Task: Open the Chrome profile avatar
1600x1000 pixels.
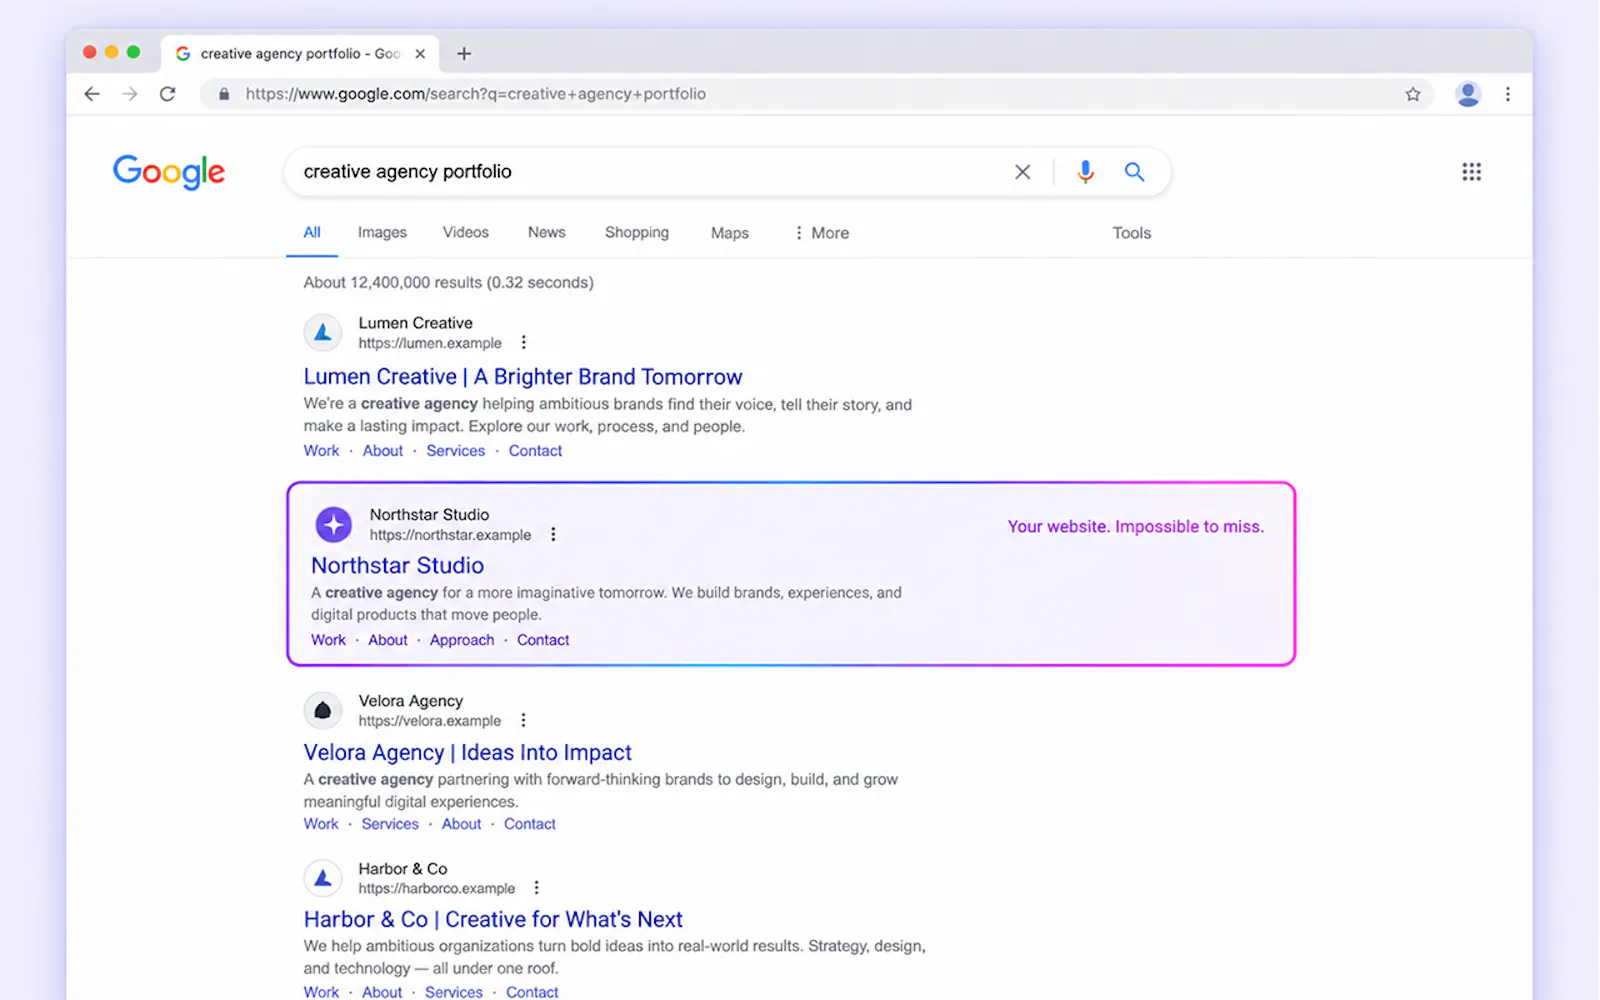Action: click(1468, 94)
